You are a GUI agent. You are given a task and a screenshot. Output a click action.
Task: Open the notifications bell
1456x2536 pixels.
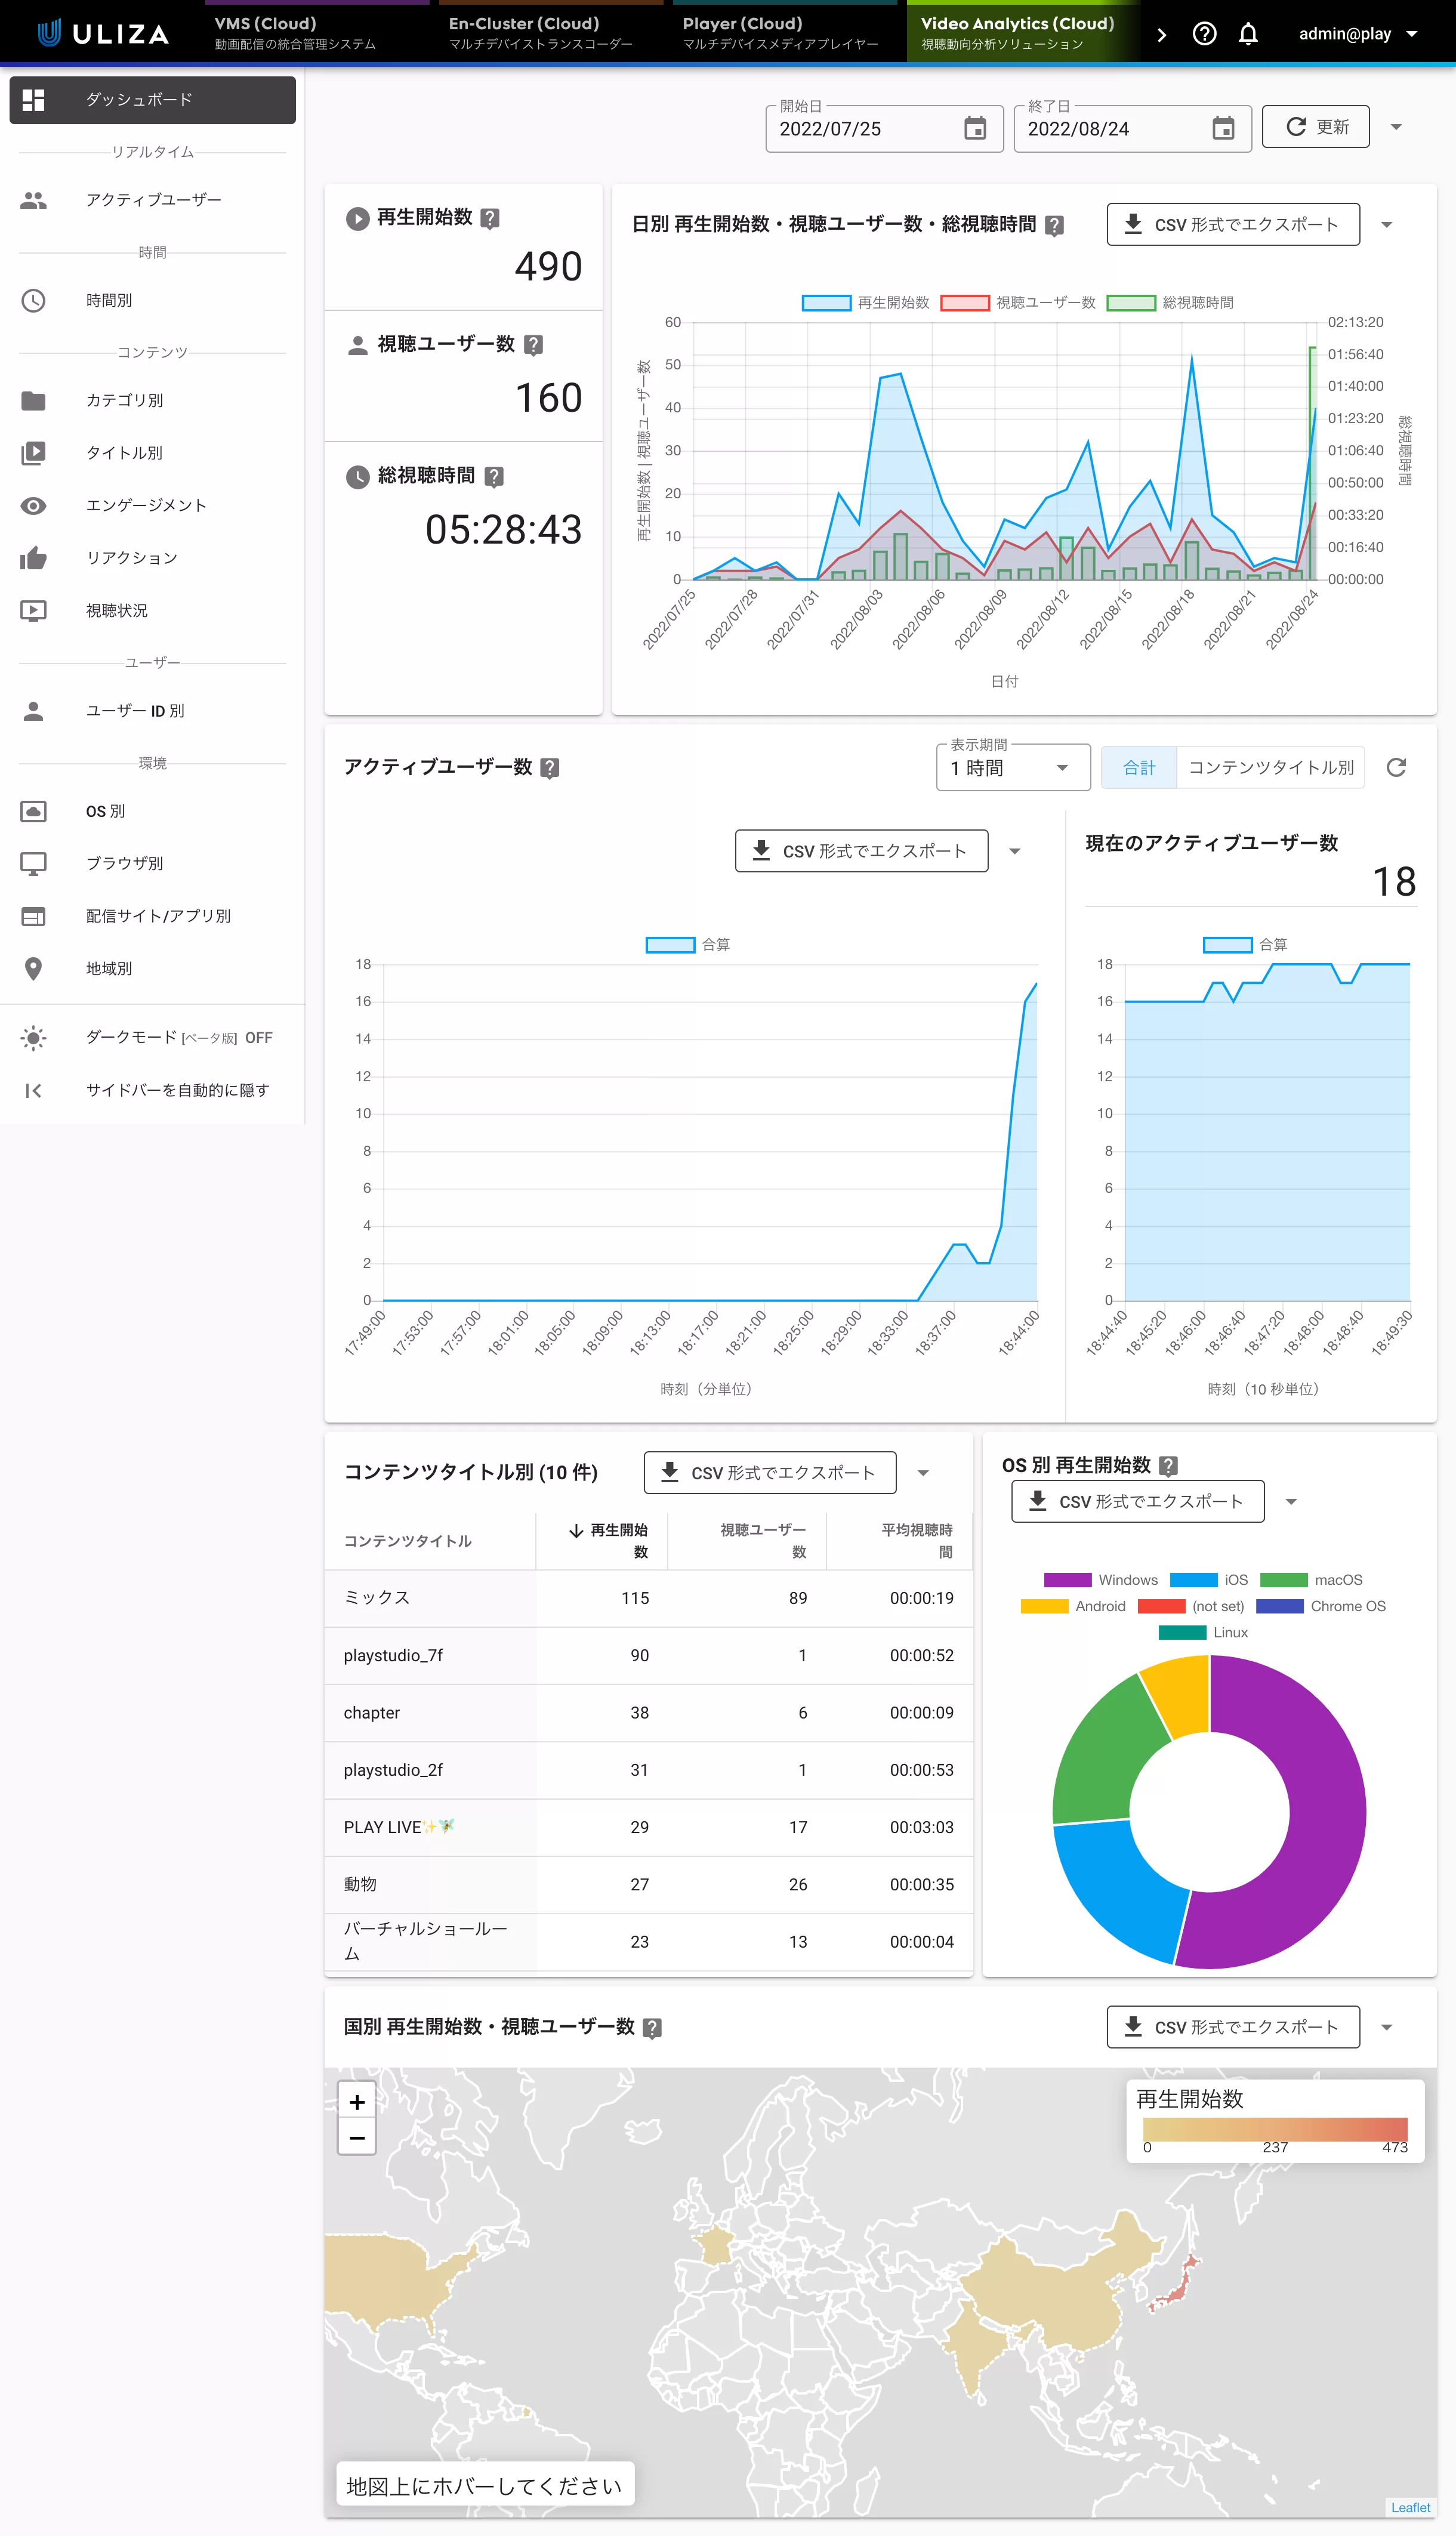click(1248, 34)
